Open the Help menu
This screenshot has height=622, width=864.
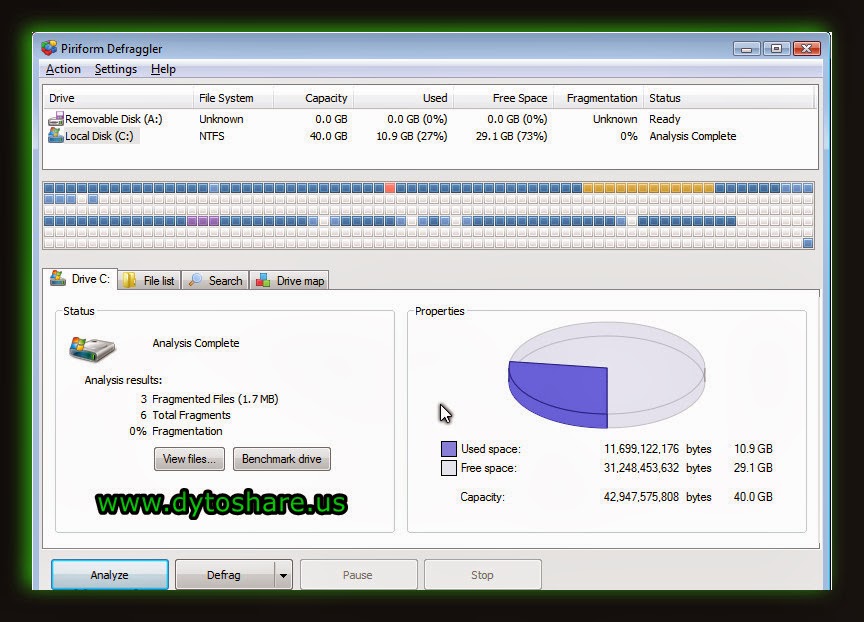(163, 69)
